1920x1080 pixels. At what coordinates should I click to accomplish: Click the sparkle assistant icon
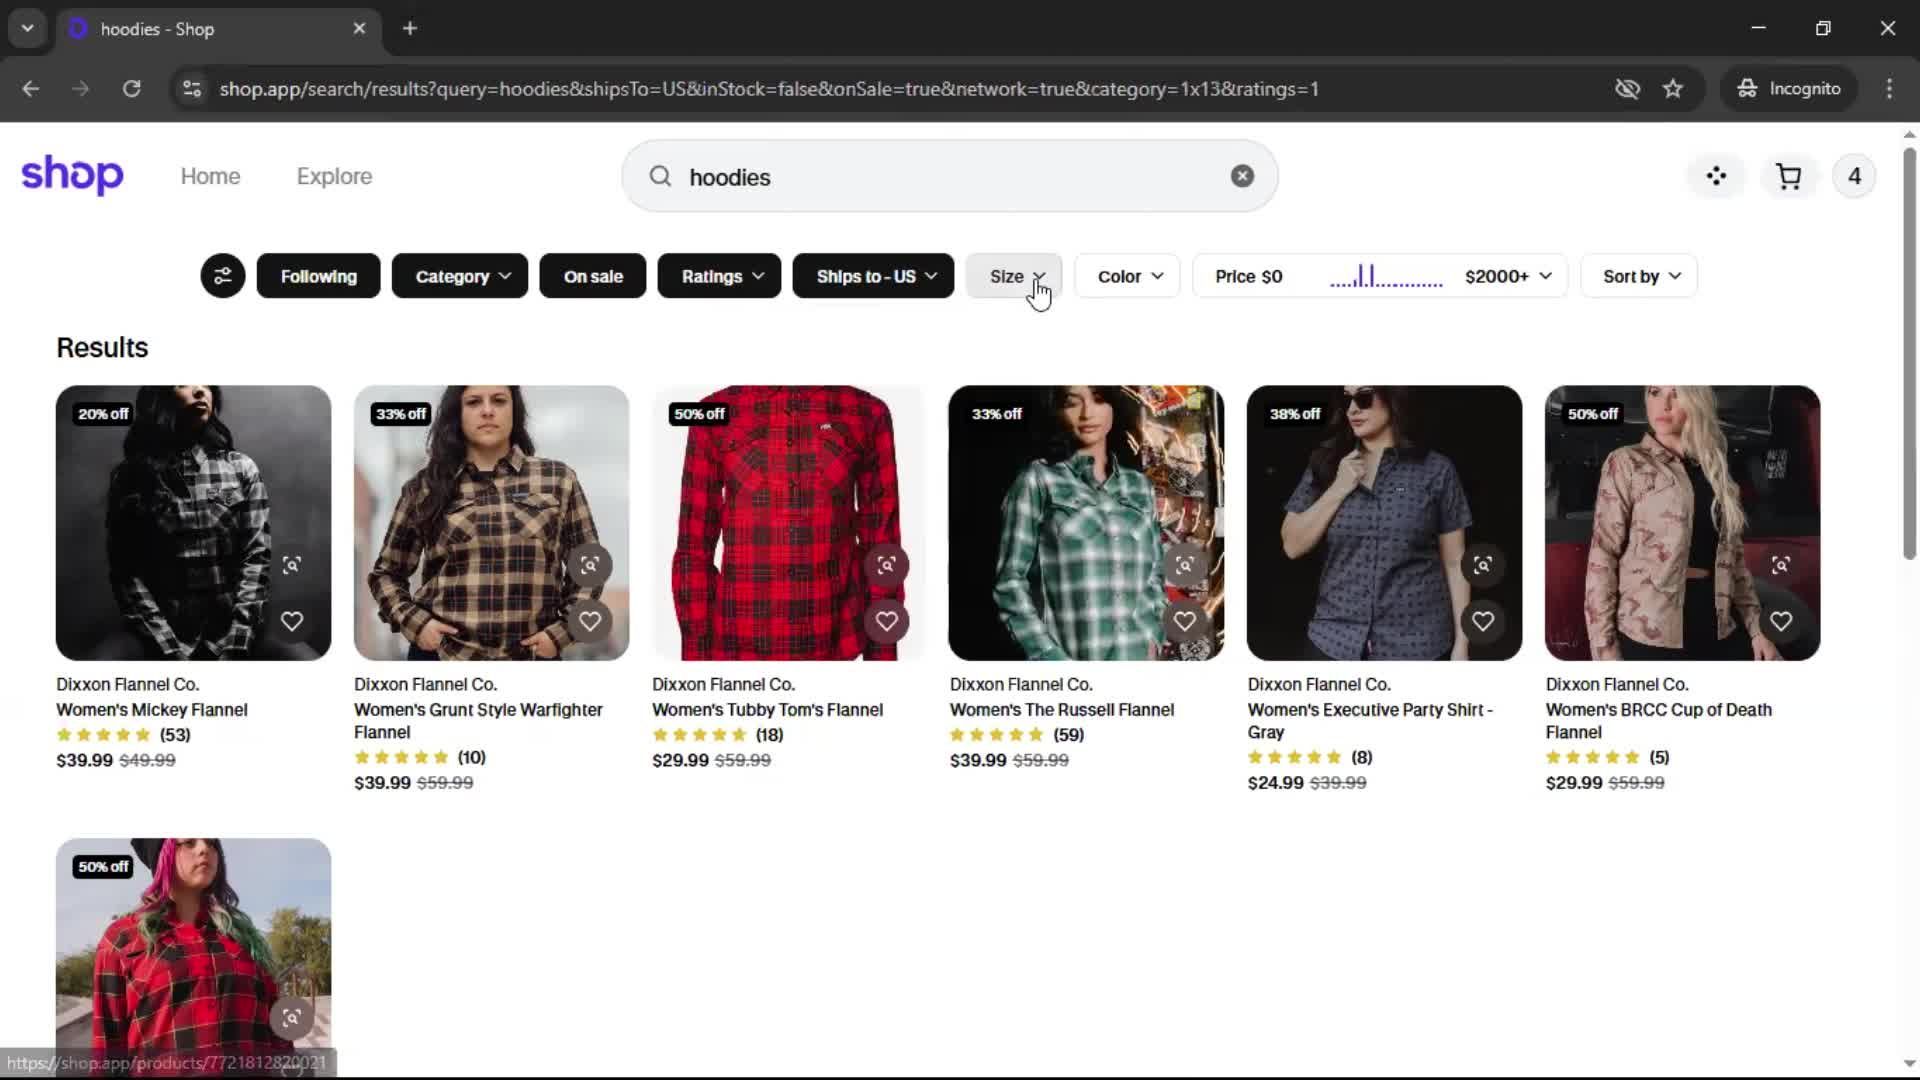pos(1716,177)
